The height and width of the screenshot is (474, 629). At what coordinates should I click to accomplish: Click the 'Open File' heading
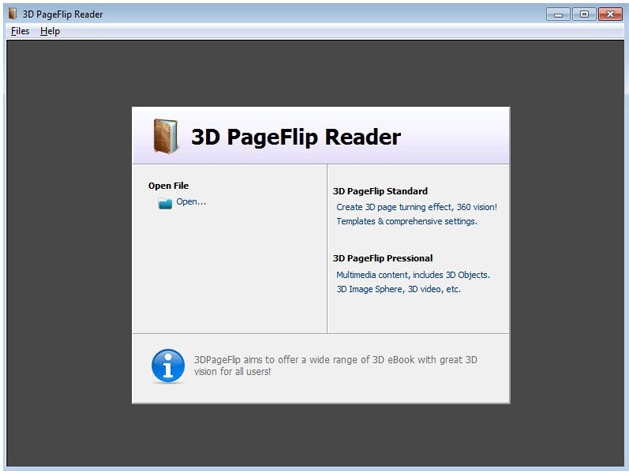point(168,186)
